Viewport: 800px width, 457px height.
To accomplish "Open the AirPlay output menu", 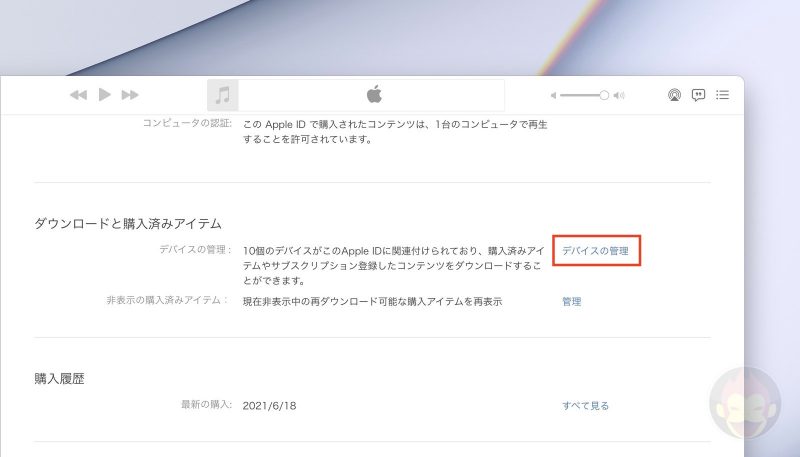I will point(674,95).
